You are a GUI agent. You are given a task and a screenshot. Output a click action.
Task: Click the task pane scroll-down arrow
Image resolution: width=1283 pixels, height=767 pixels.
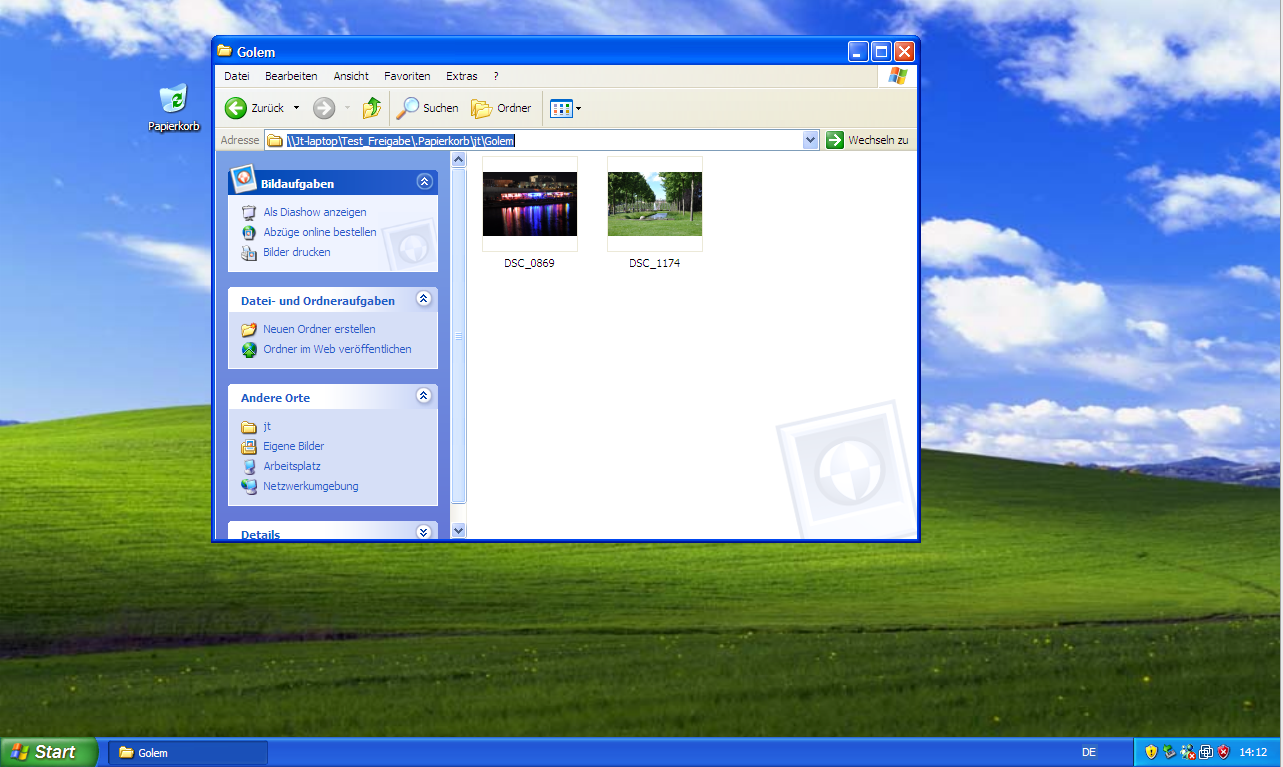click(459, 531)
